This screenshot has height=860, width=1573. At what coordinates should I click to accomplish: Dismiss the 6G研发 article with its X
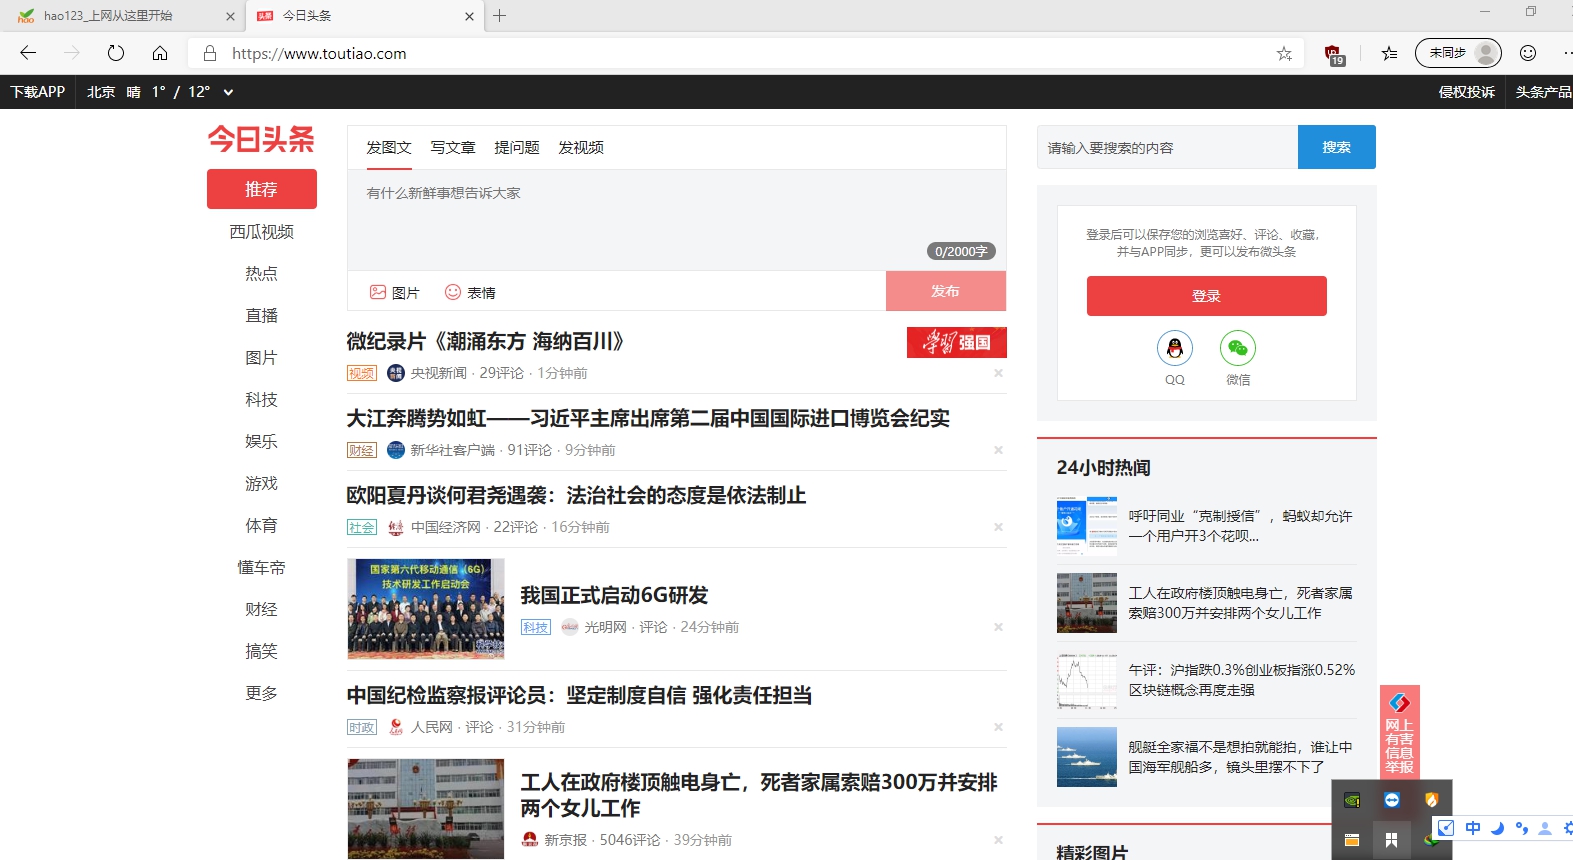(998, 627)
